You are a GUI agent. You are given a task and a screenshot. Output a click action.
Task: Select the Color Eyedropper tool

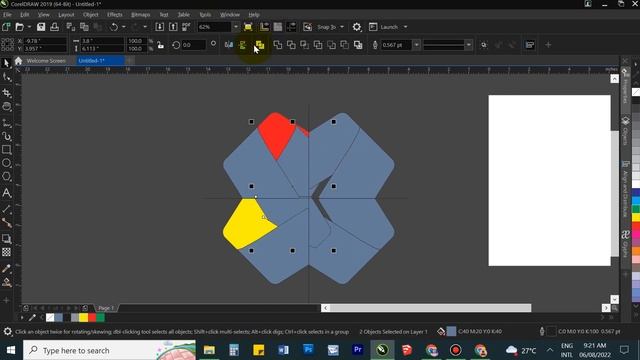(x=7, y=268)
